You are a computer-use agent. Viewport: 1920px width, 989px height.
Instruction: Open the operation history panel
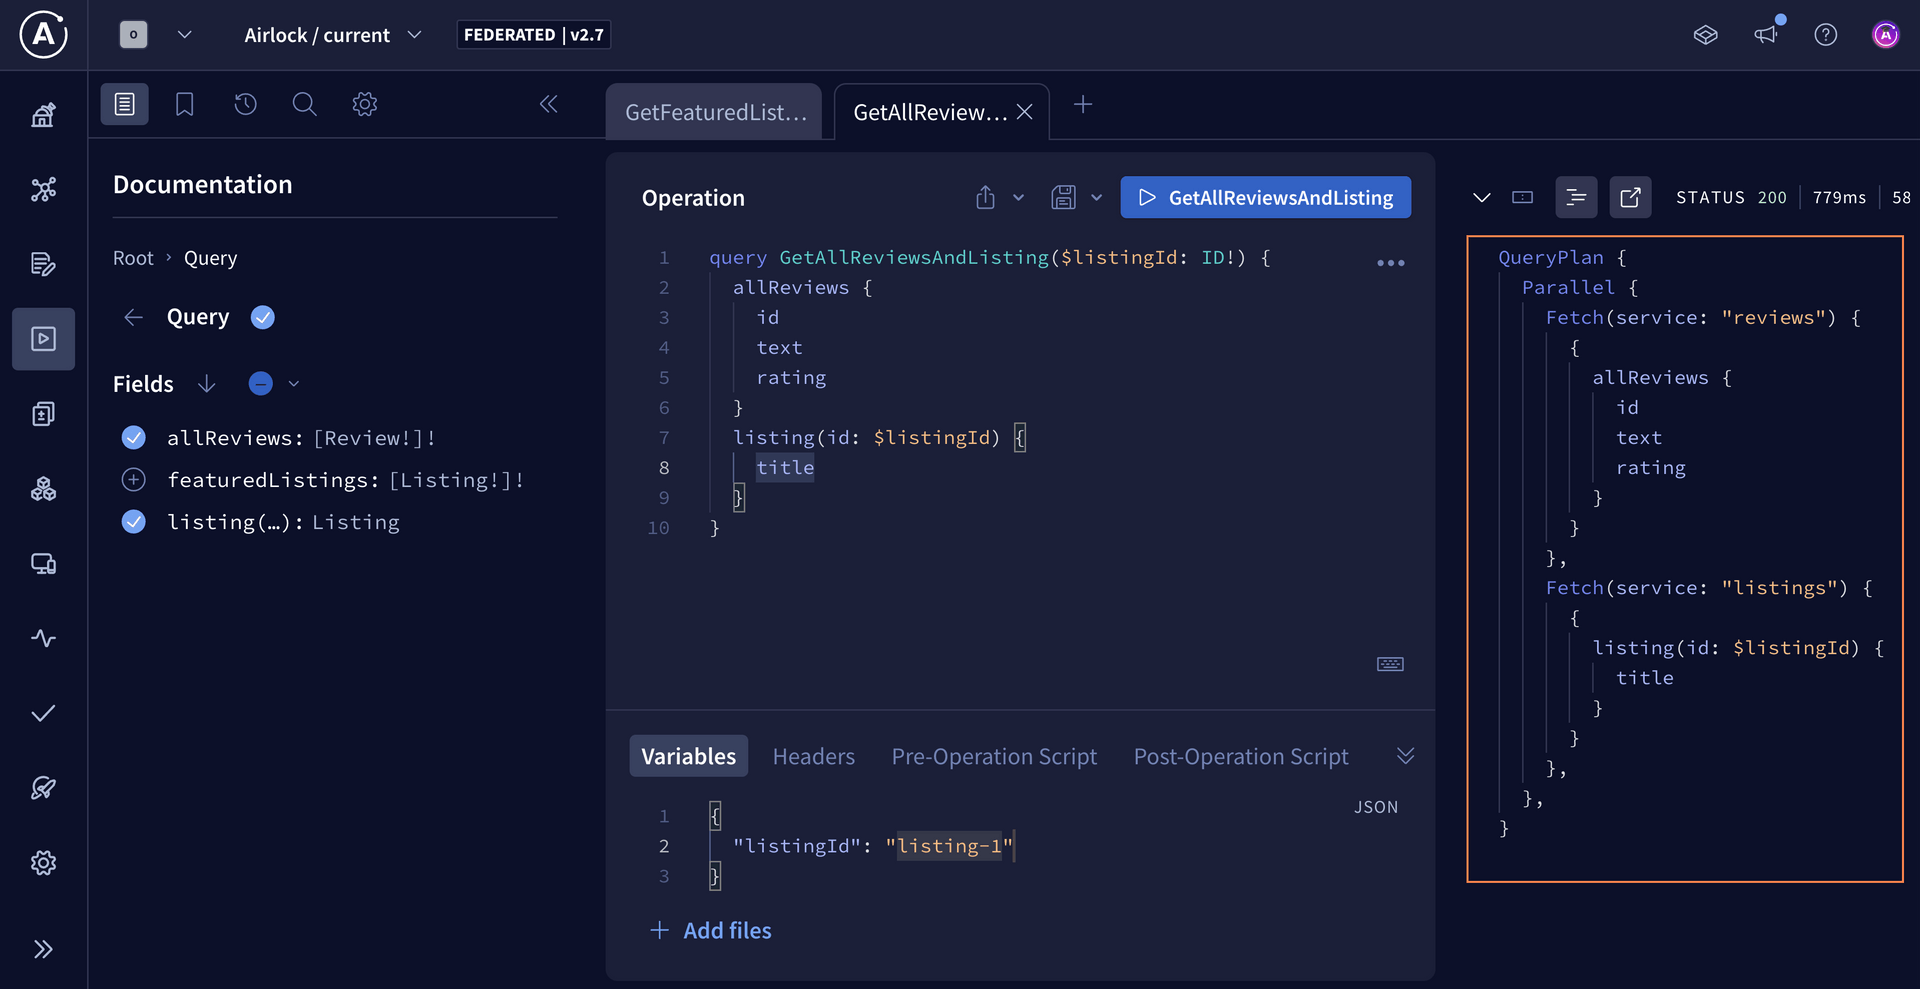coord(245,103)
